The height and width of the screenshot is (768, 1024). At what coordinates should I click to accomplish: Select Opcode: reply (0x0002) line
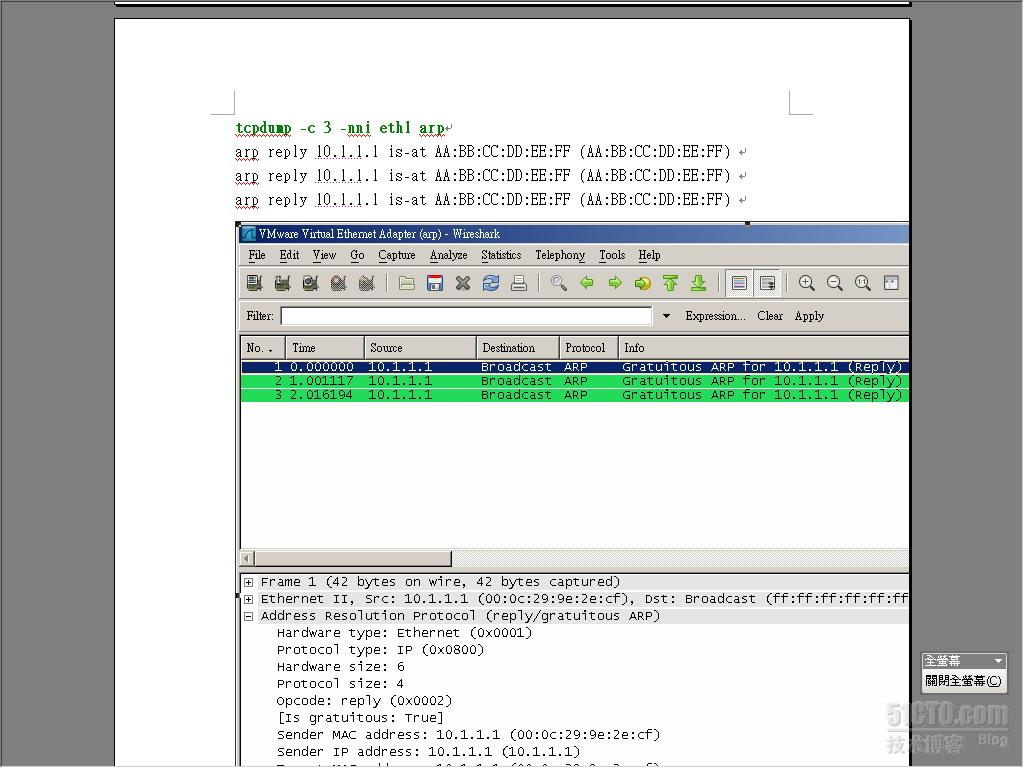click(364, 701)
